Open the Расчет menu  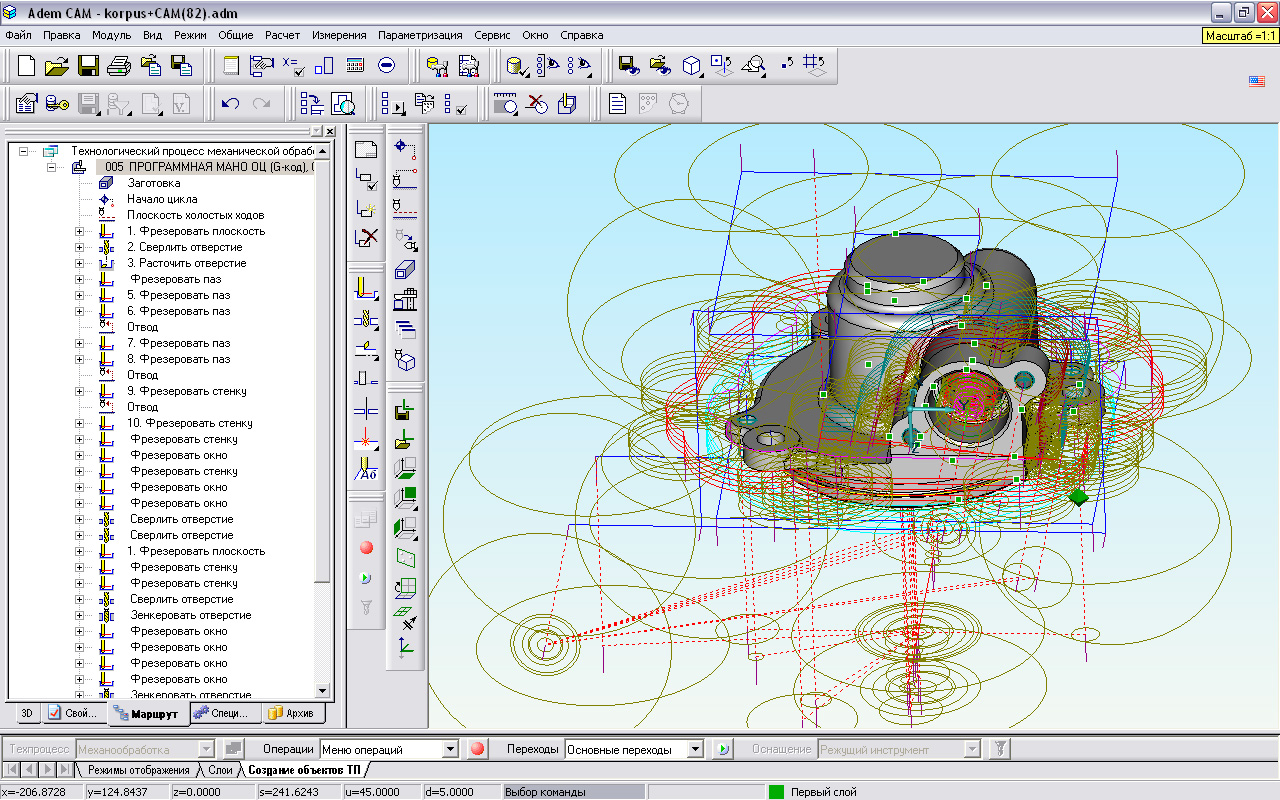click(282, 35)
